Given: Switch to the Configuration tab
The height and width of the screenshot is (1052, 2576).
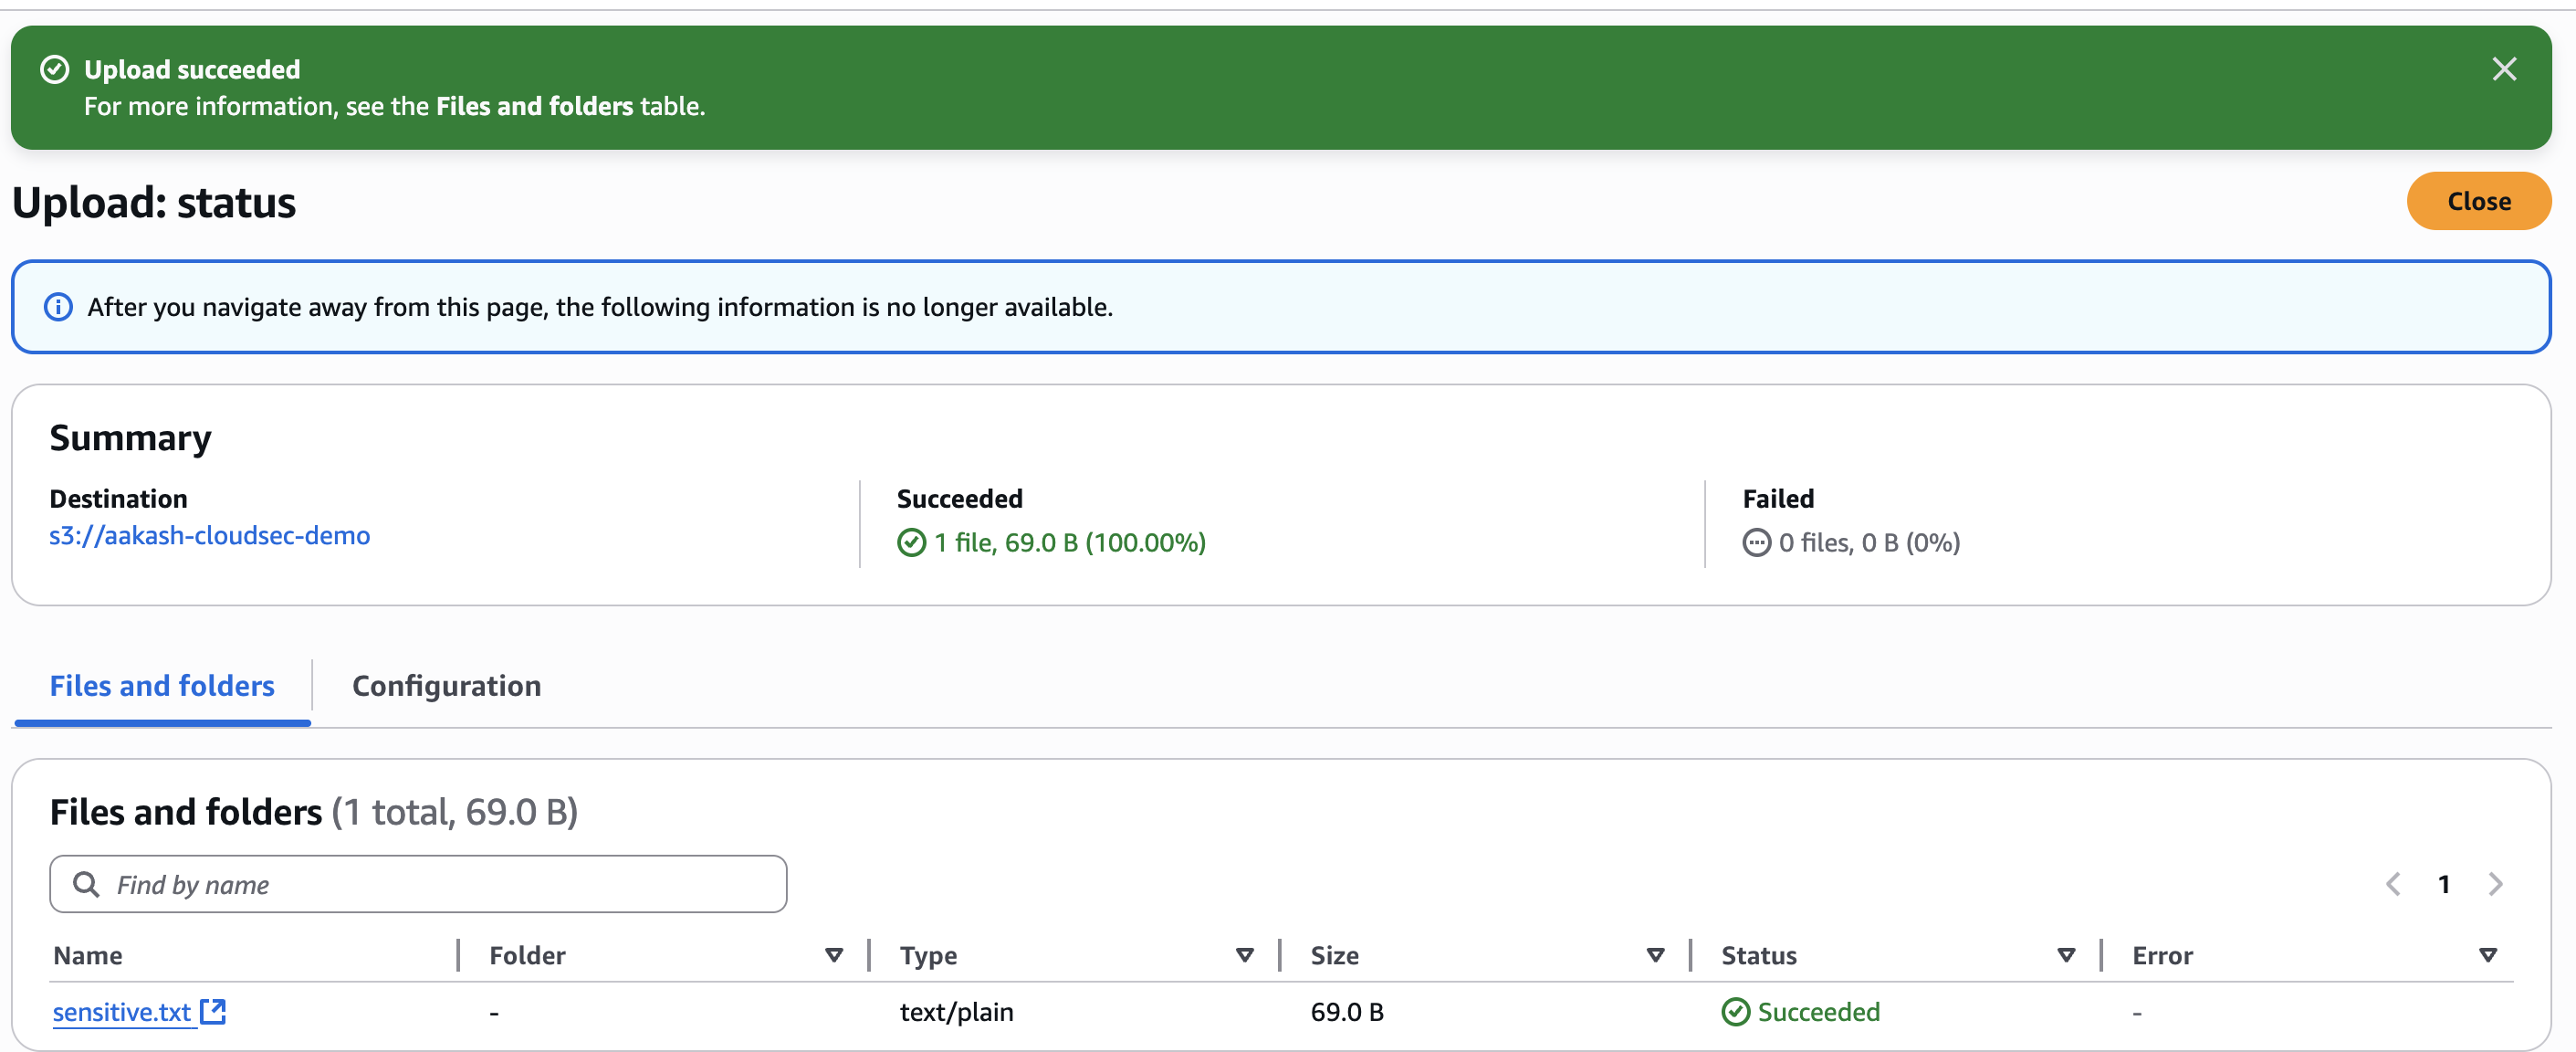Looking at the screenshot, I should (446, 686).
